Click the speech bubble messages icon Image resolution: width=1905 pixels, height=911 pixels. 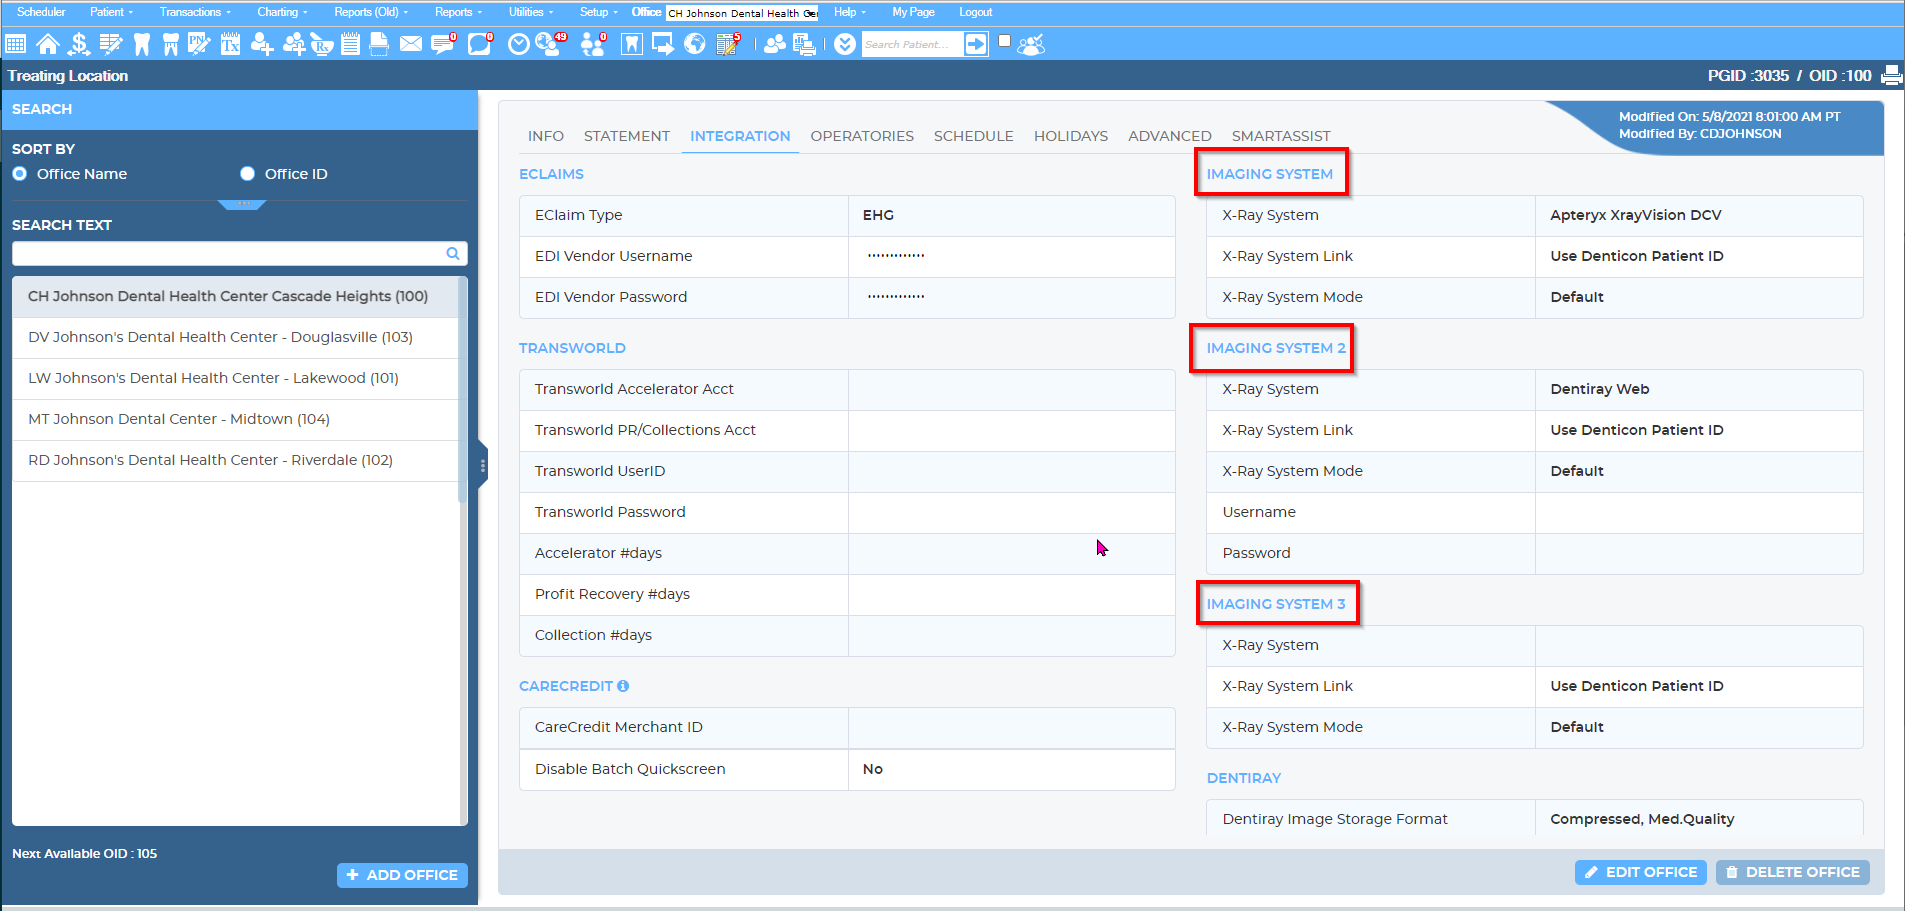pyautogui.click(x=480, y=44)
